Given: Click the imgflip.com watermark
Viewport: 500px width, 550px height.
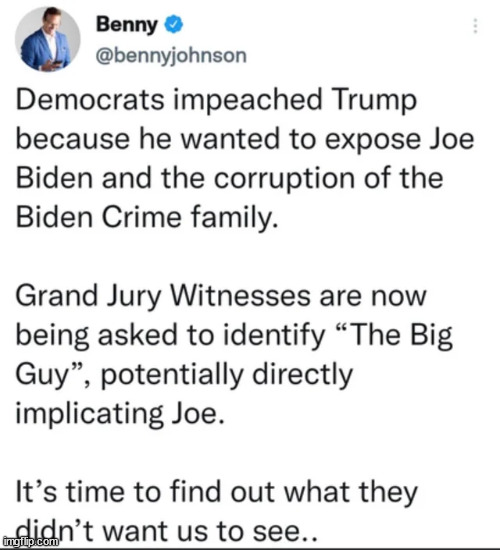Looking at the screenshot, I should 31,541.
